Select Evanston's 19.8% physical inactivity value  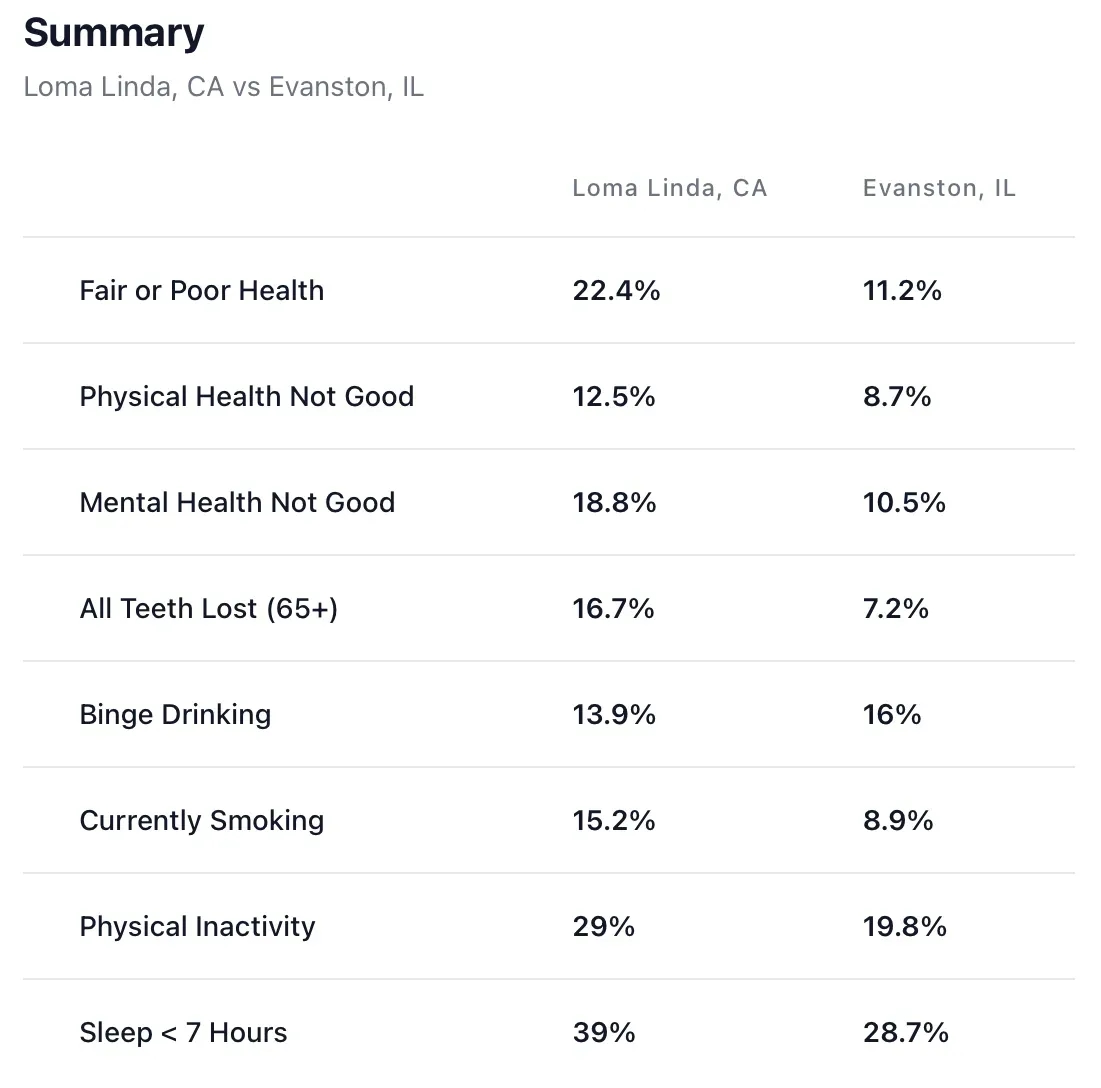pos(904,927)
